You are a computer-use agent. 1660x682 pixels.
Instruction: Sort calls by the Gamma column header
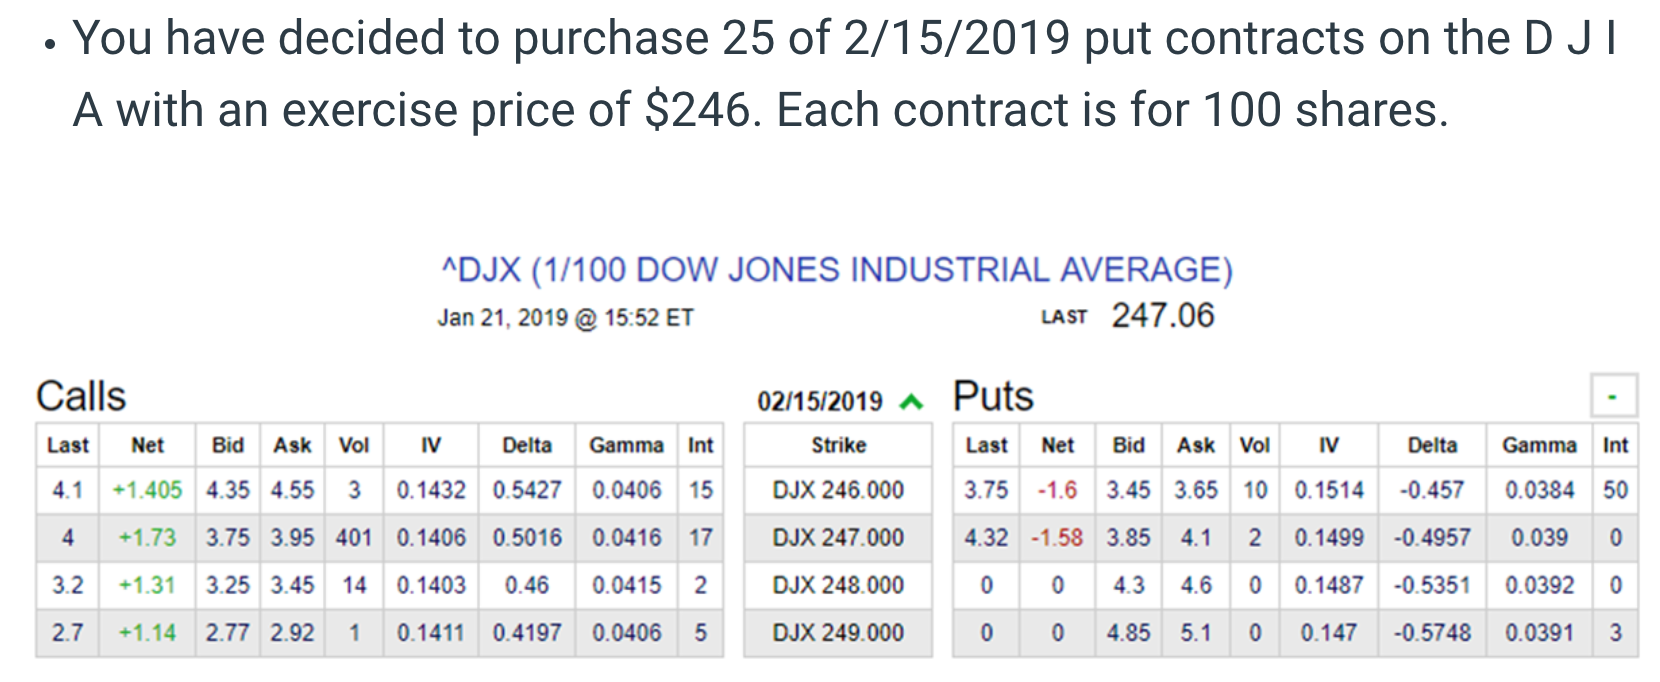click(x=626, y=445)
